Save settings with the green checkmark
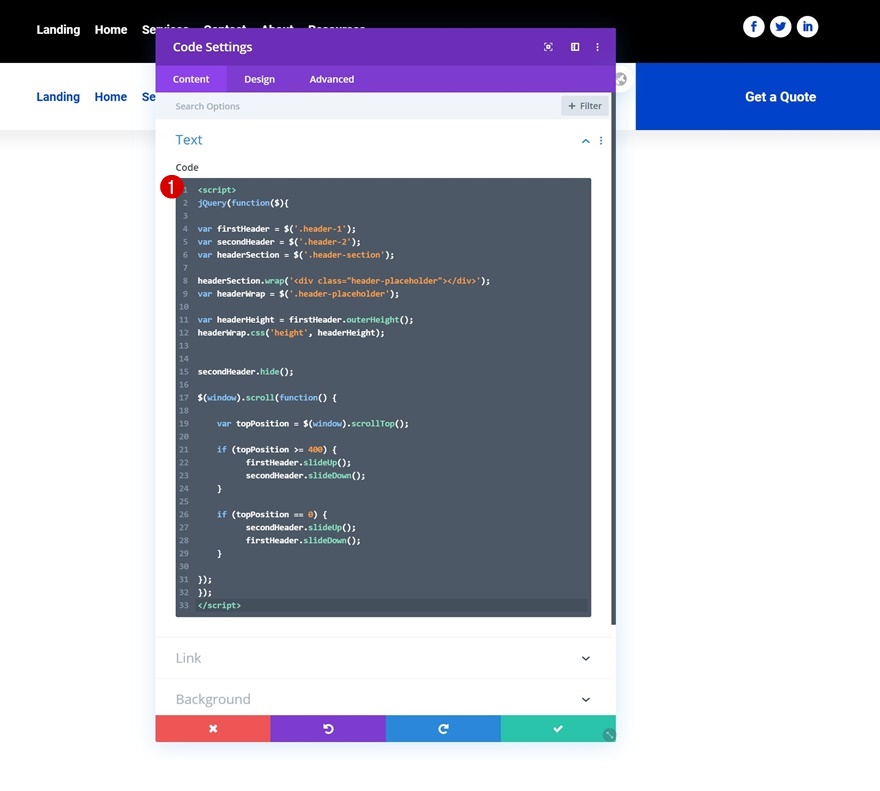880x791 pixels. (557, 729)
